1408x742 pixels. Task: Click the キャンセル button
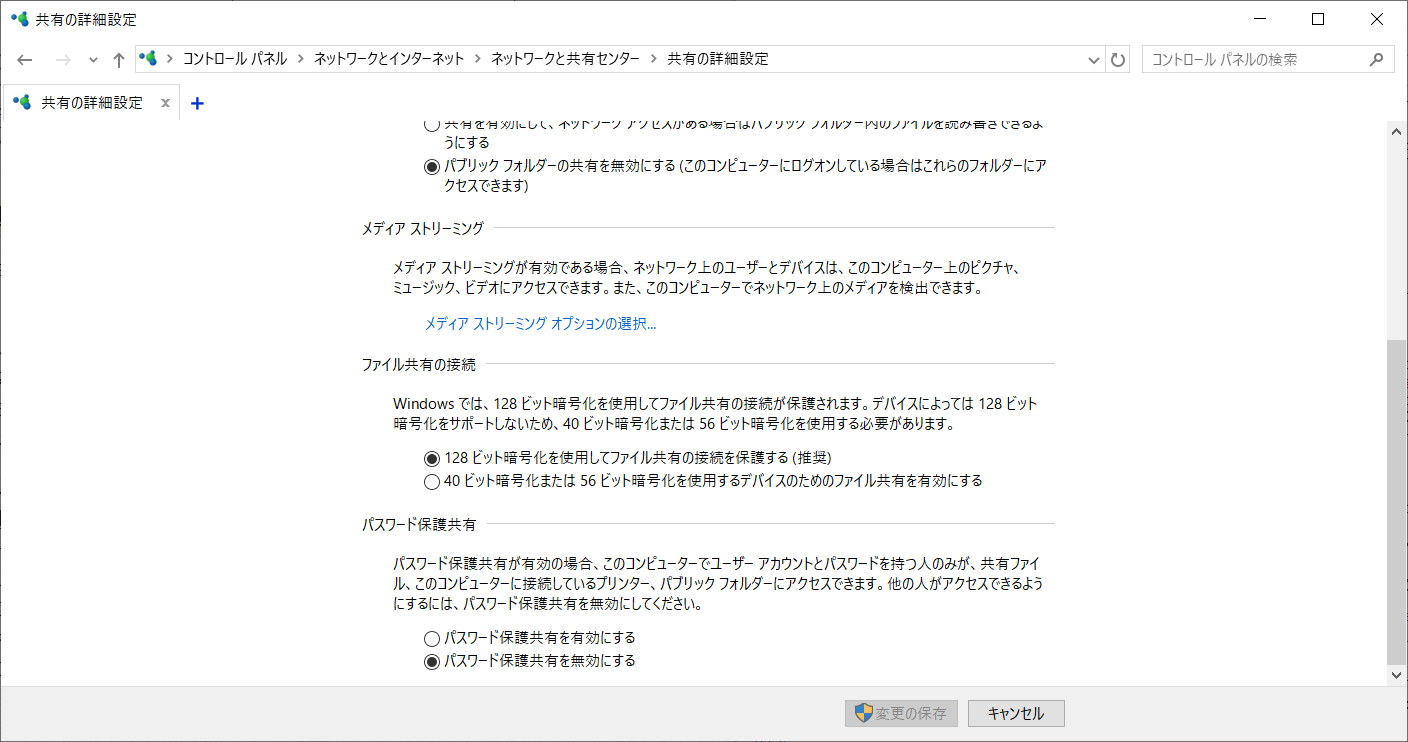(x=1015, y=713)
